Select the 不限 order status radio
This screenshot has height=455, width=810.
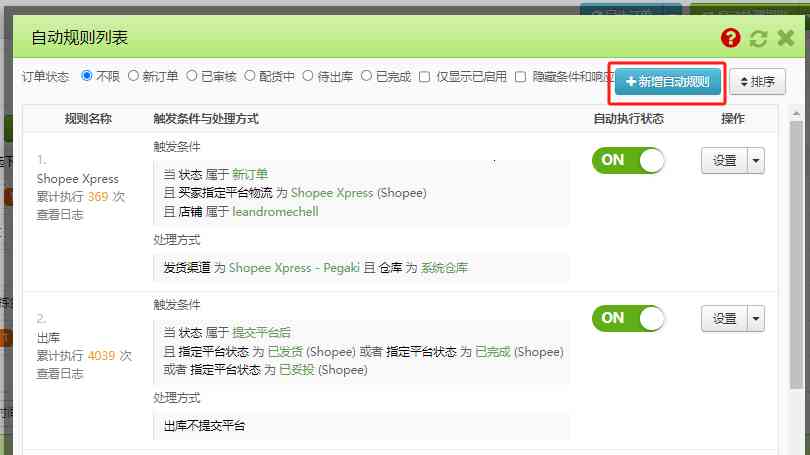click(87, 76)
